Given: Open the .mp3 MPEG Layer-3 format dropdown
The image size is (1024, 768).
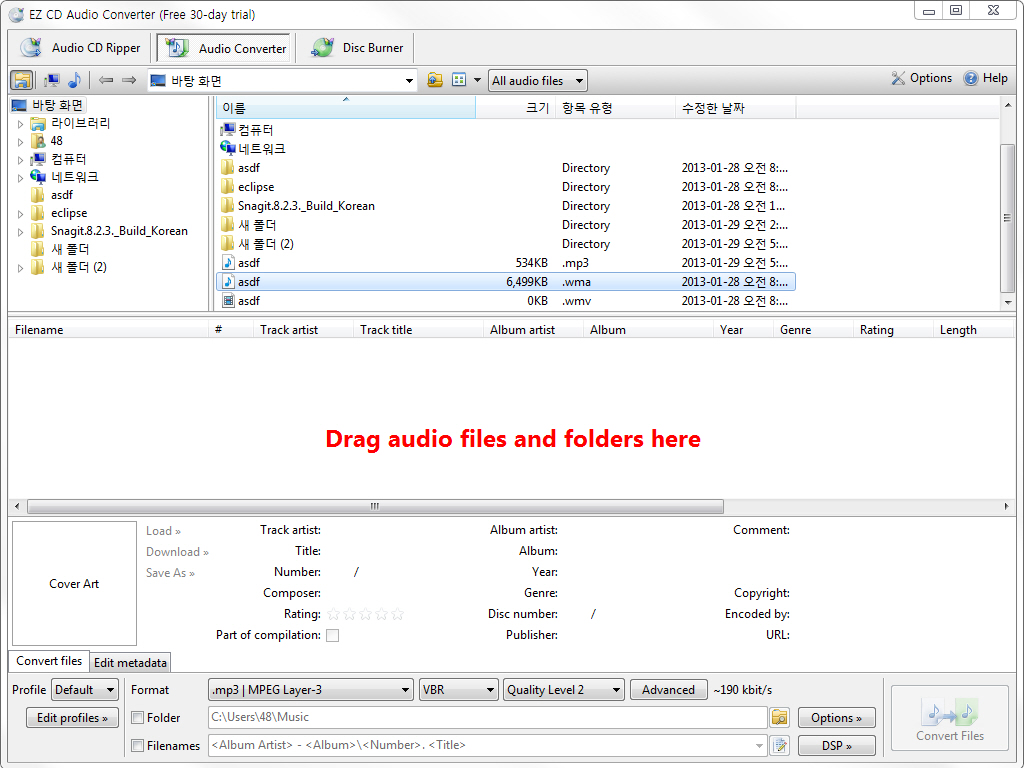Looking at the screenshot, I should pos(311,690).
